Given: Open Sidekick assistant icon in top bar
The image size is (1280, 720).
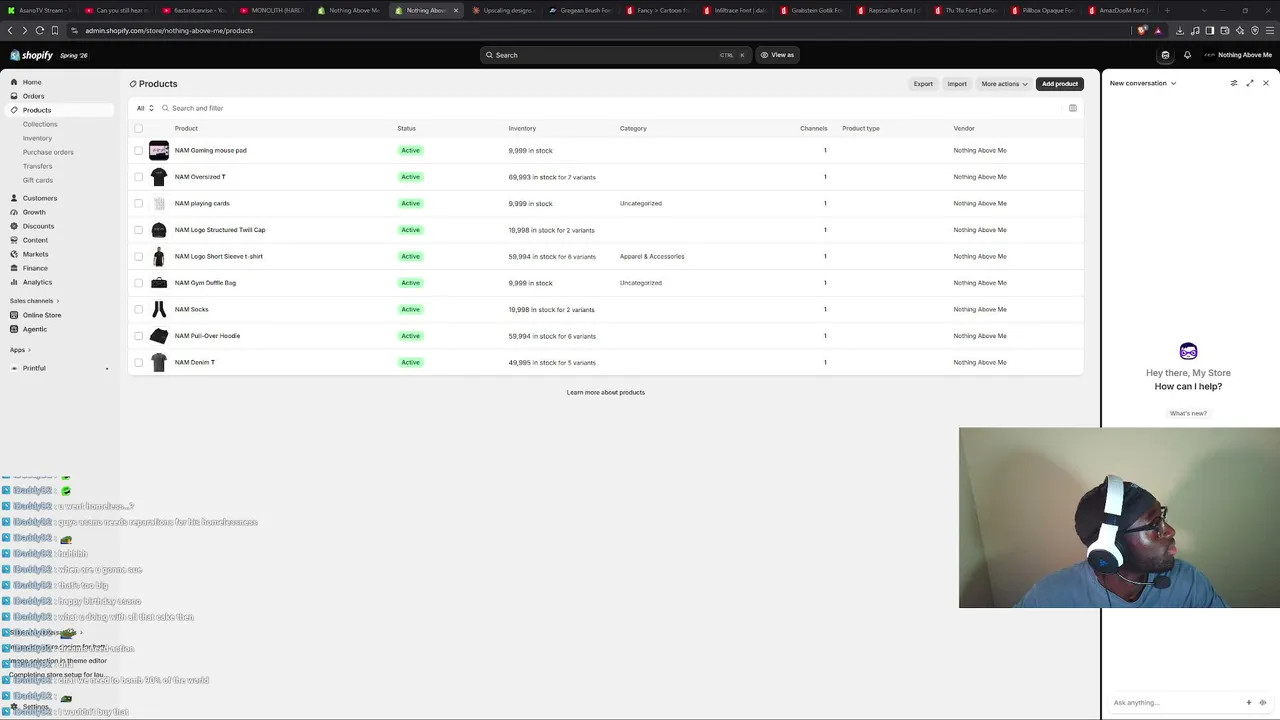Looking at the screenshot, I should pos(1165,55).
